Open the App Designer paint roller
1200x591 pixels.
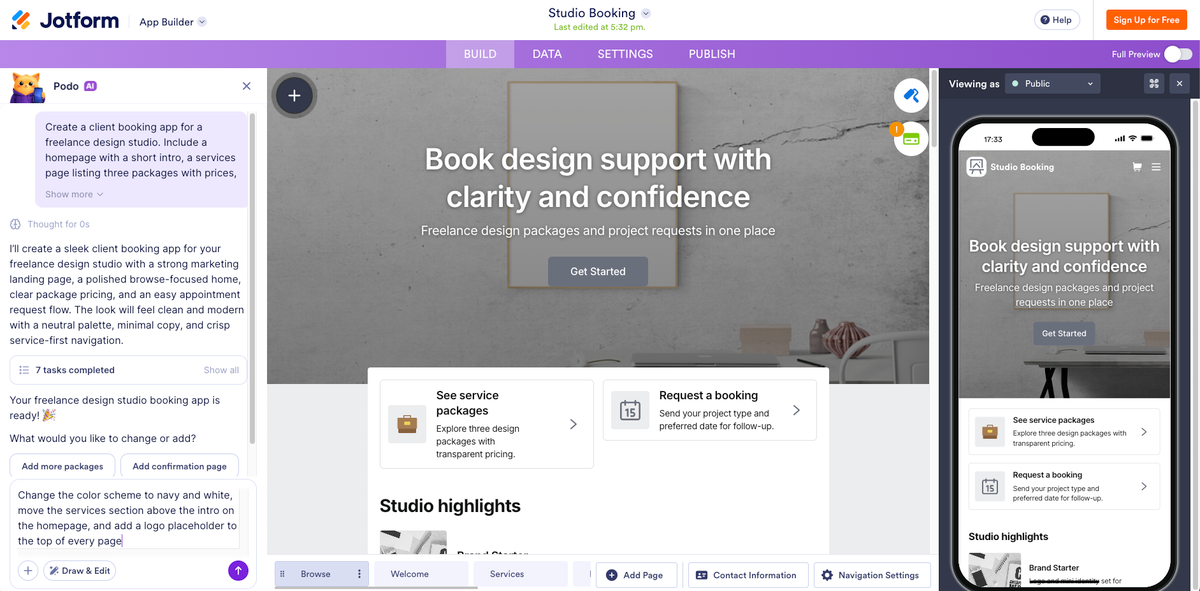click(x=911, y=96)
